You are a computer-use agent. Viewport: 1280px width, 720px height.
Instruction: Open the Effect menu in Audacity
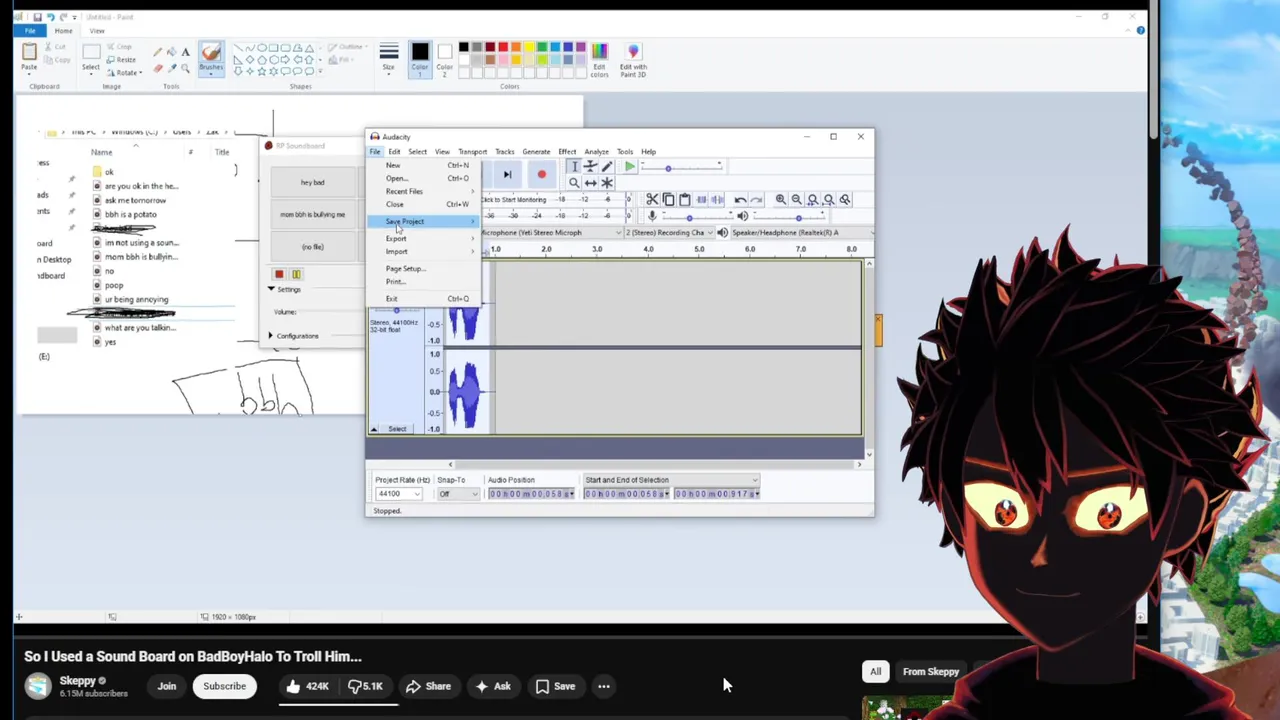coord(567,151)
